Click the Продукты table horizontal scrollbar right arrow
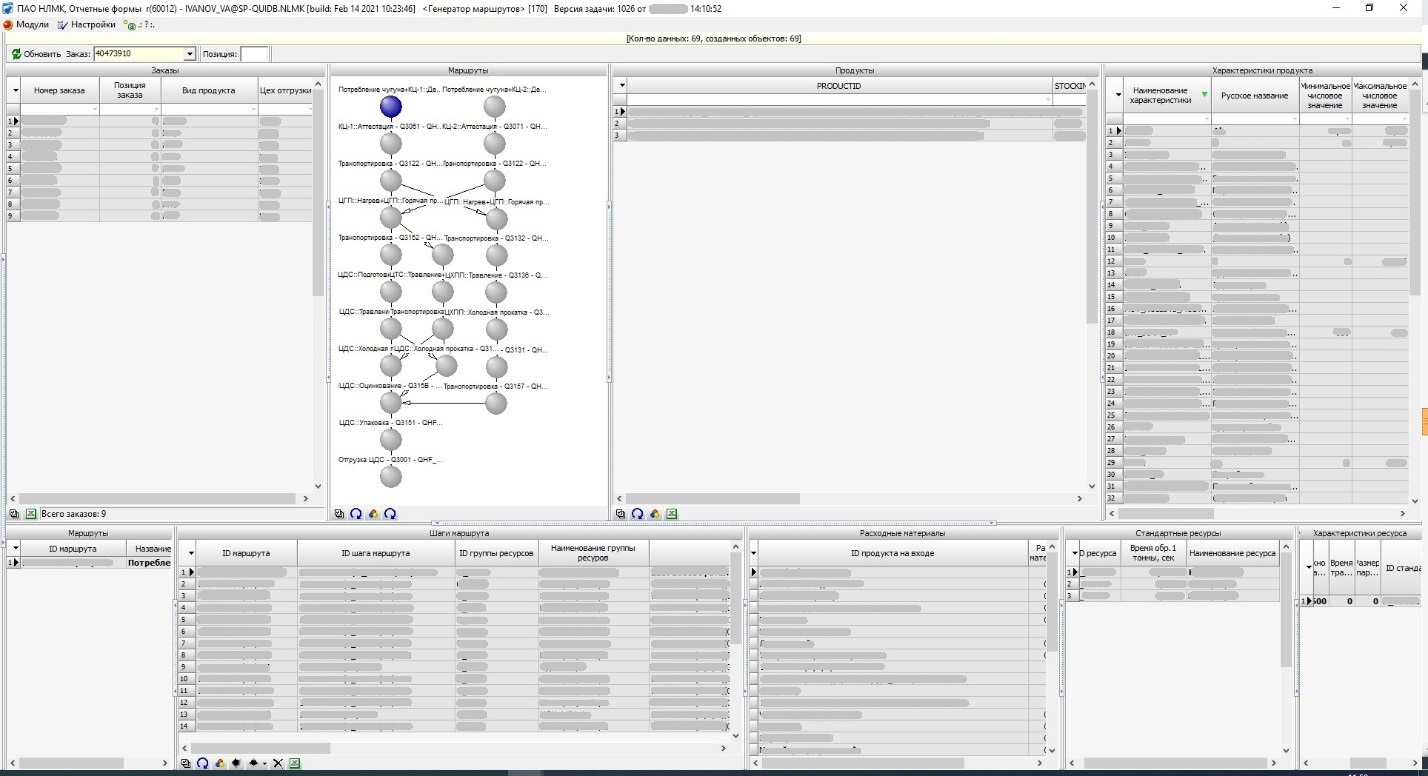 pos(1080,498)
